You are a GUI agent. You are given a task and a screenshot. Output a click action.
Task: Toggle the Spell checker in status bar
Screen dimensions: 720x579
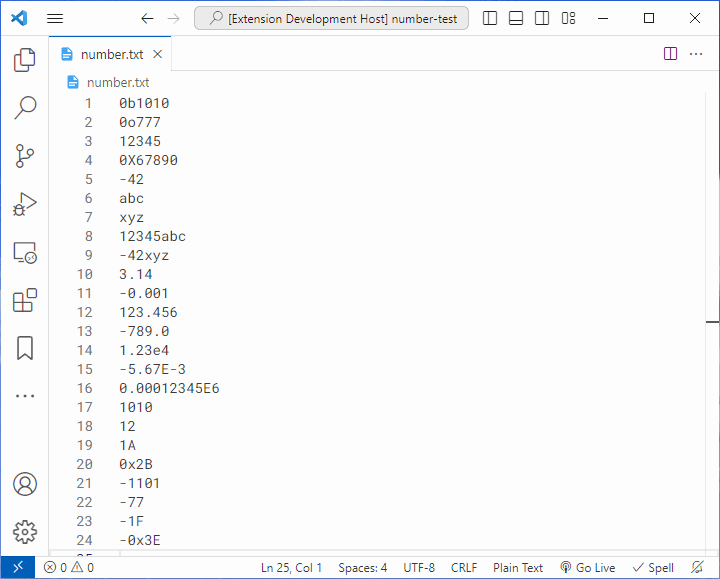[653, 568]
